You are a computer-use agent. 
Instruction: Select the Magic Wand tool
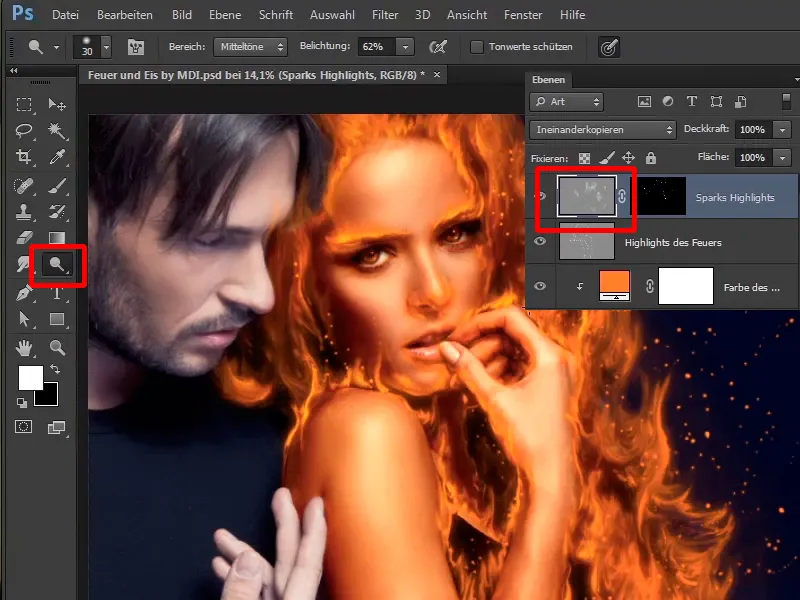pyautogui.click(x=57, y=131)
